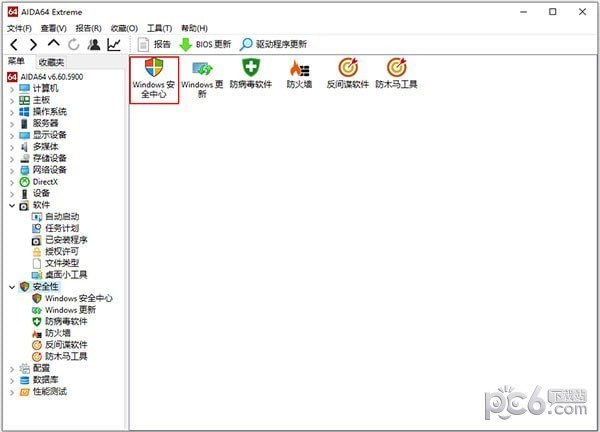Open Windows 安全中心 icon in main pane
Image resolution: width=600 pixels, height=432 pixels.
click(x=154, y=80)
